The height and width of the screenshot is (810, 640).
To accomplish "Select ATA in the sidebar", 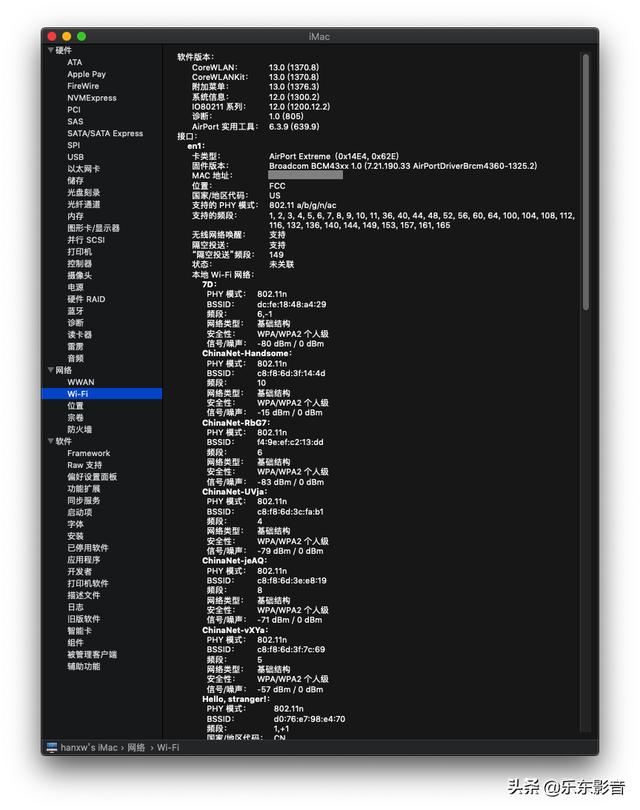I will coord(74,62).
